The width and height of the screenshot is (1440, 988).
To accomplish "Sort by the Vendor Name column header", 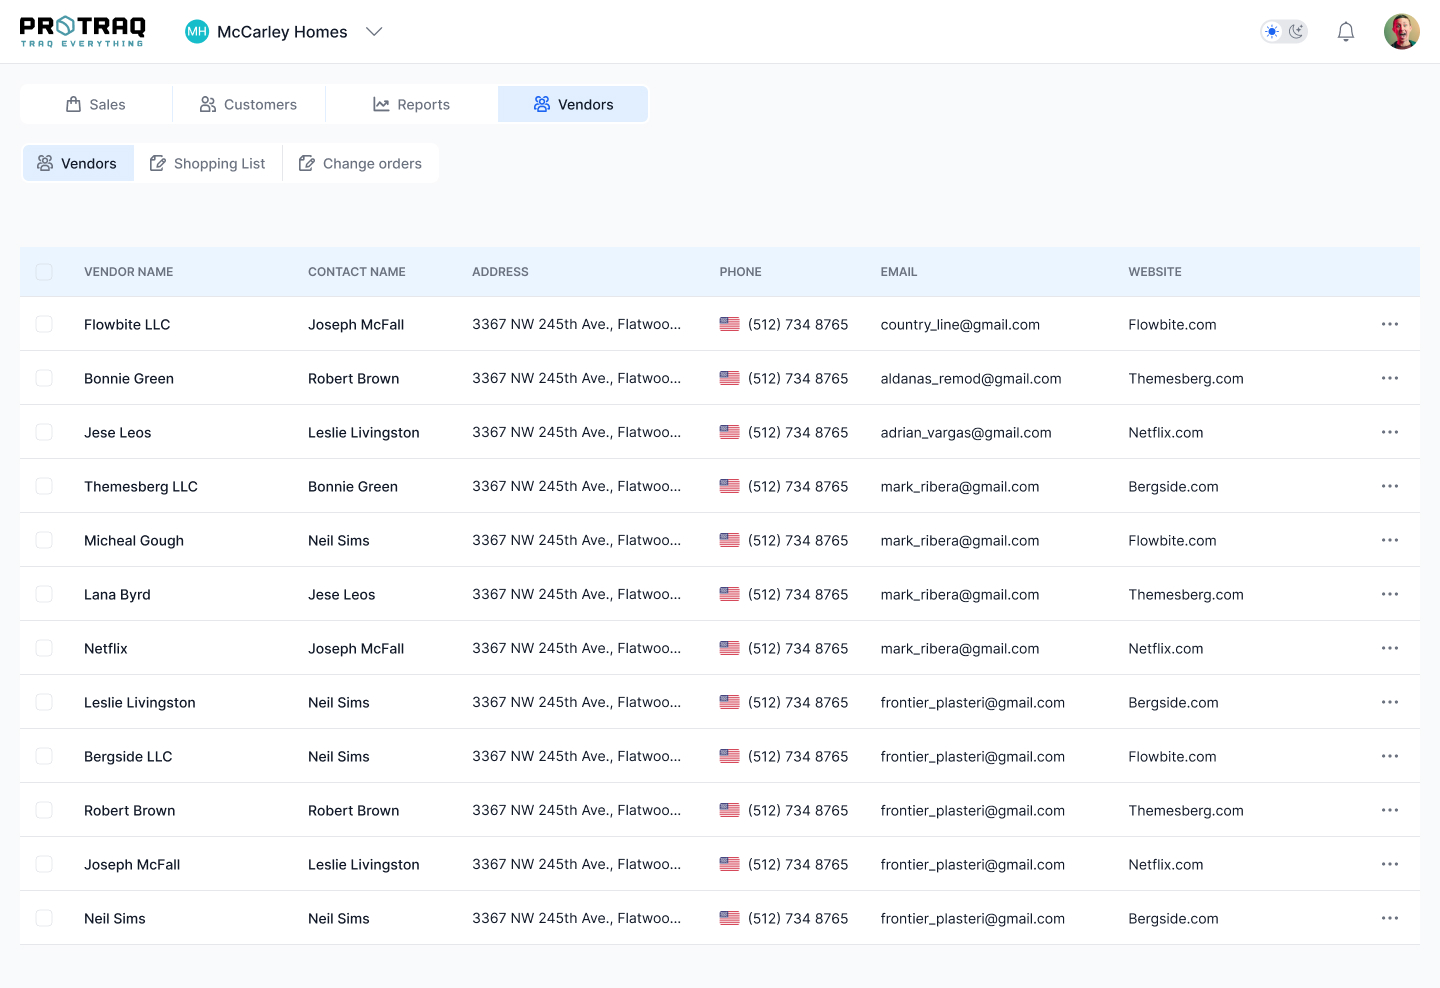I will pyautogui.click(x=128, y=272).
